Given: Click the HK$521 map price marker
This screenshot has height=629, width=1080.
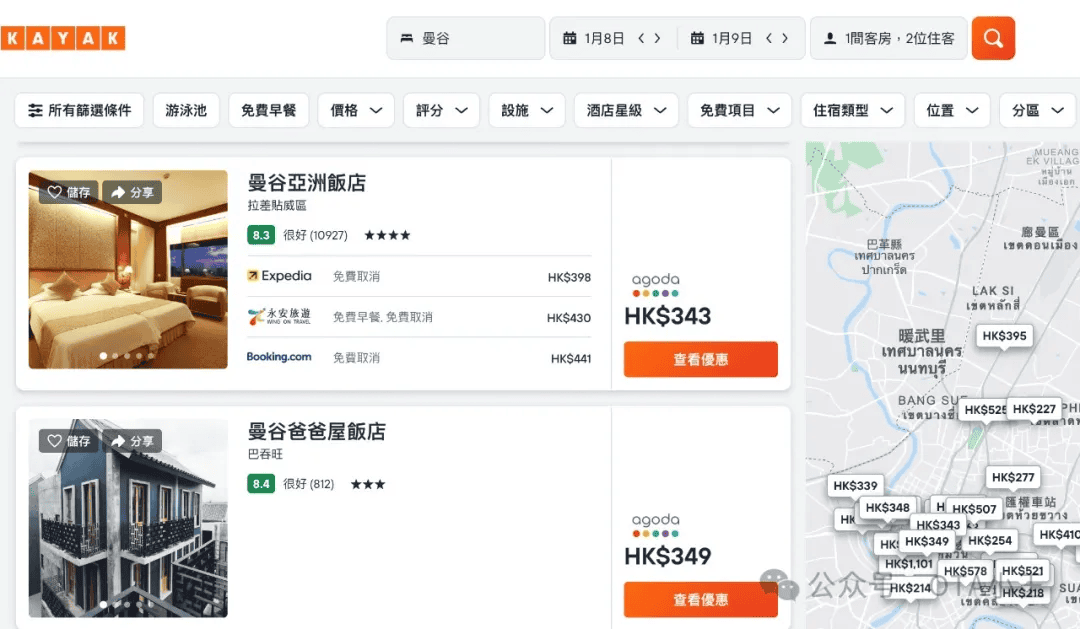Looking at the screenshot, I should click(x=1022, y=571).
